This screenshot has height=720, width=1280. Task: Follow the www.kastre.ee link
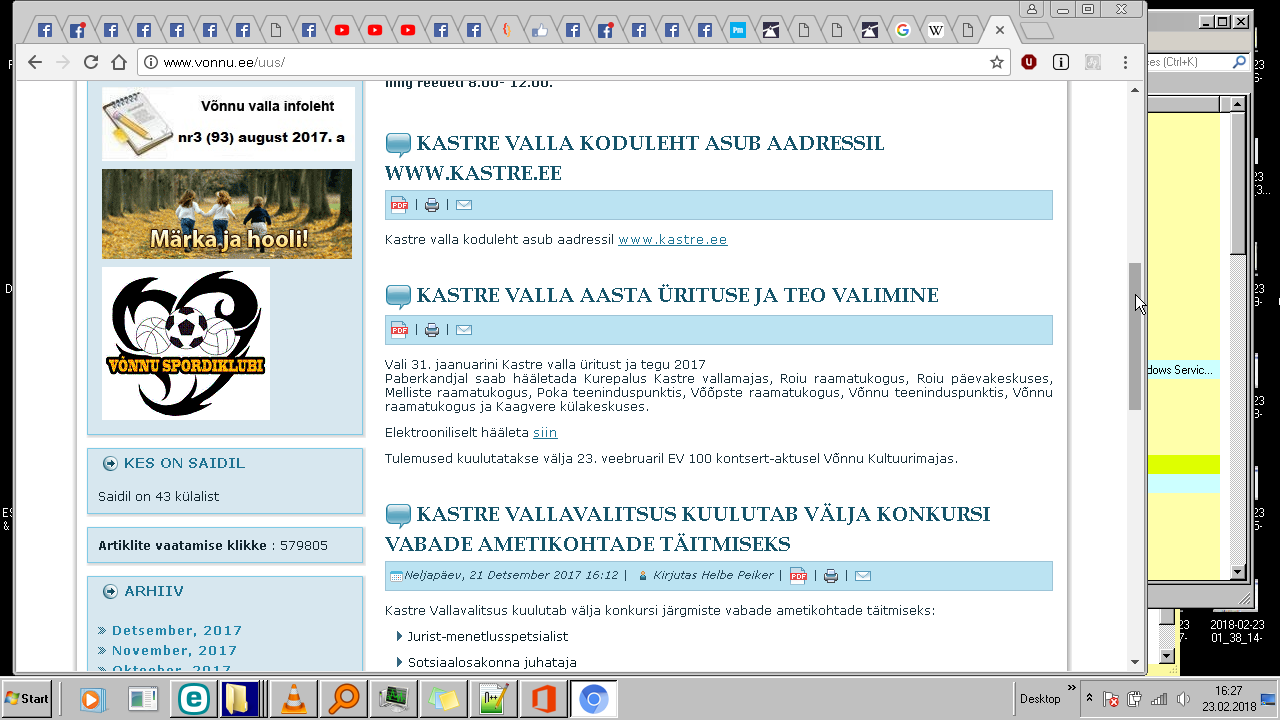point(672,240)
